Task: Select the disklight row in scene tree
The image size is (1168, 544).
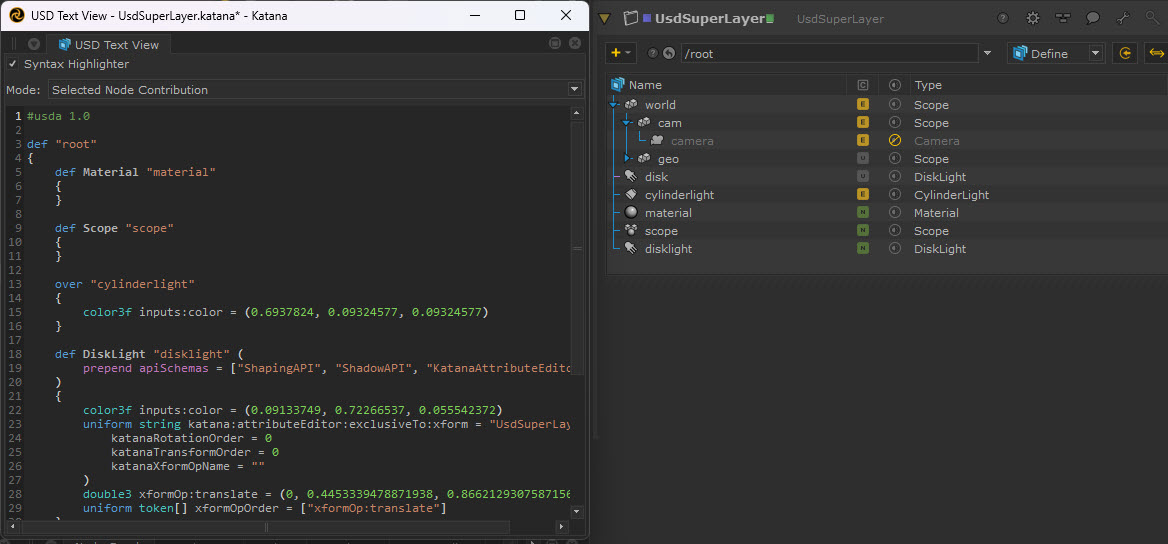Action: (x=668, y=249)
